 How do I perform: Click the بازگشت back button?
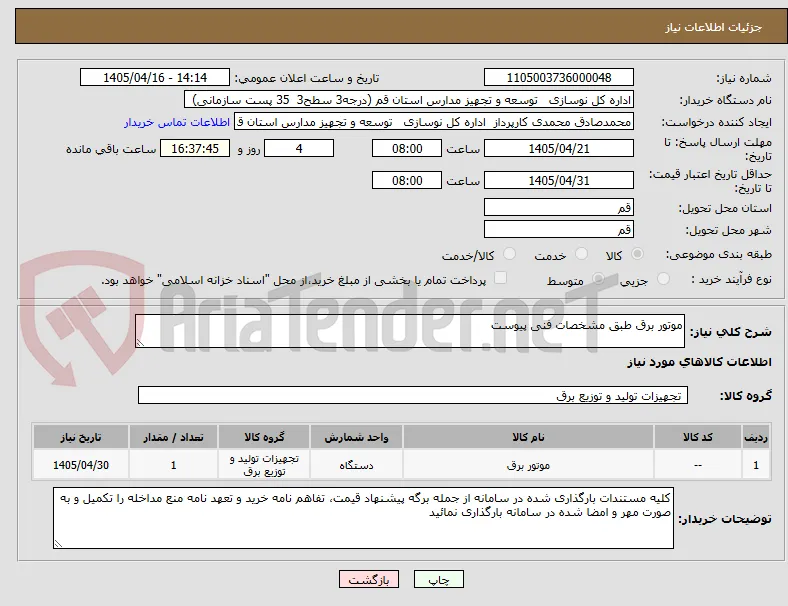369,579
